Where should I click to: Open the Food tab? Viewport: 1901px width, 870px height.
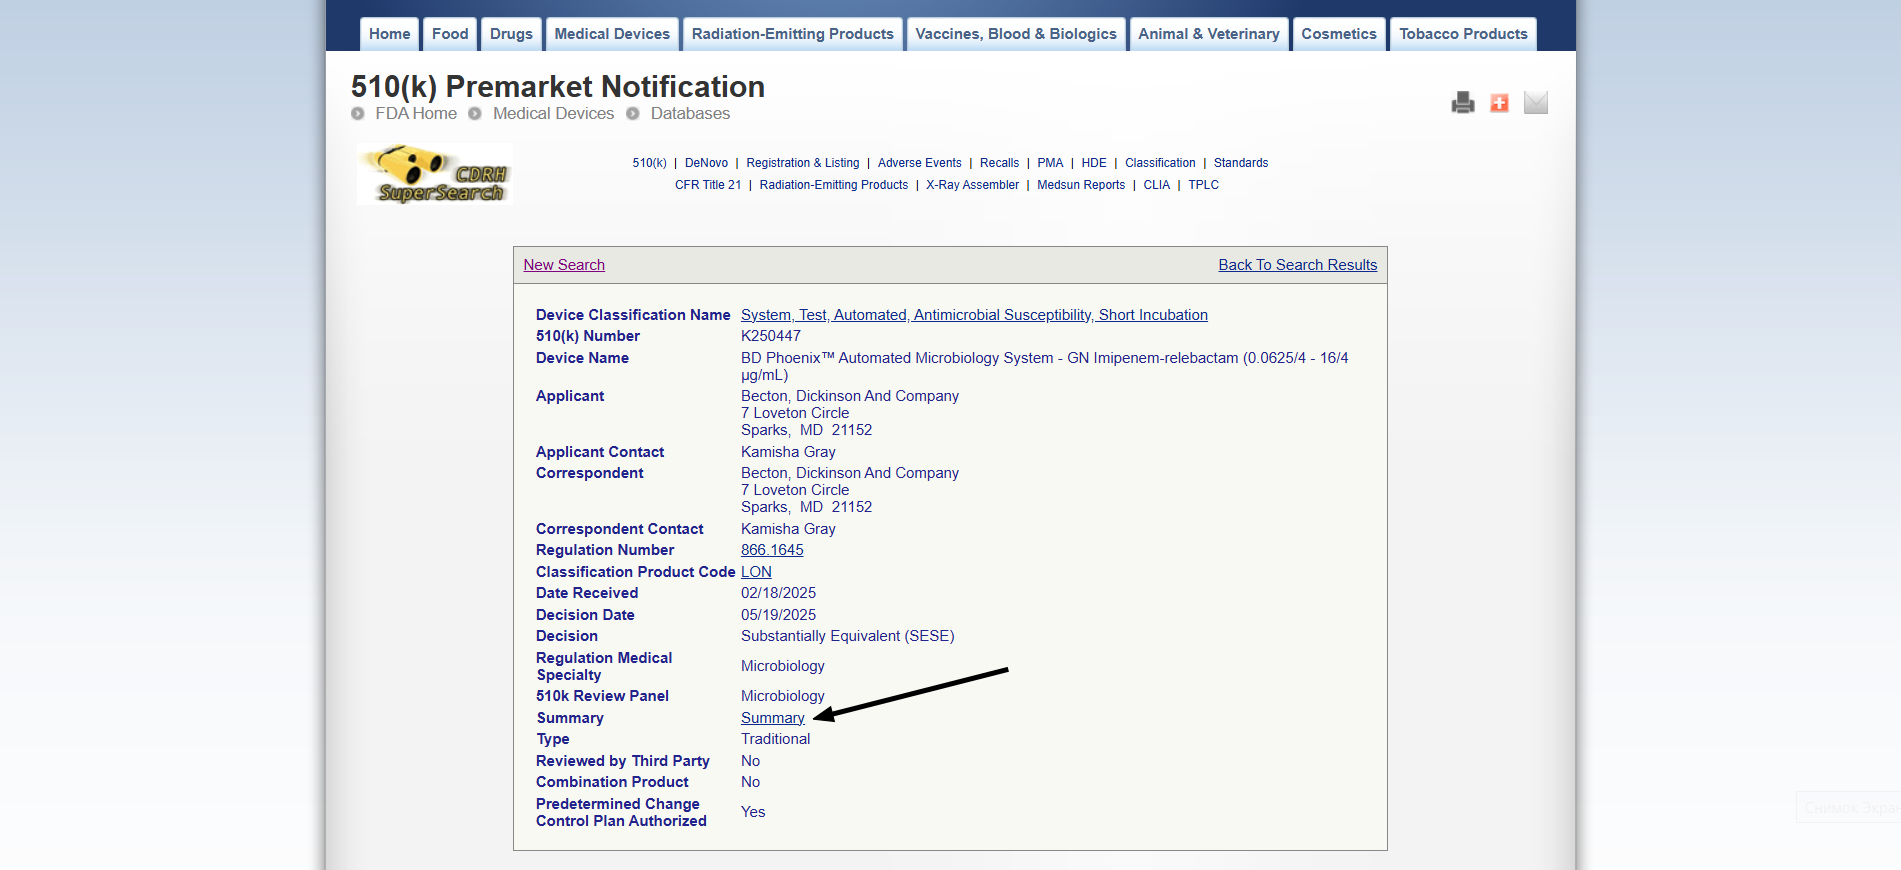(450, 34)
